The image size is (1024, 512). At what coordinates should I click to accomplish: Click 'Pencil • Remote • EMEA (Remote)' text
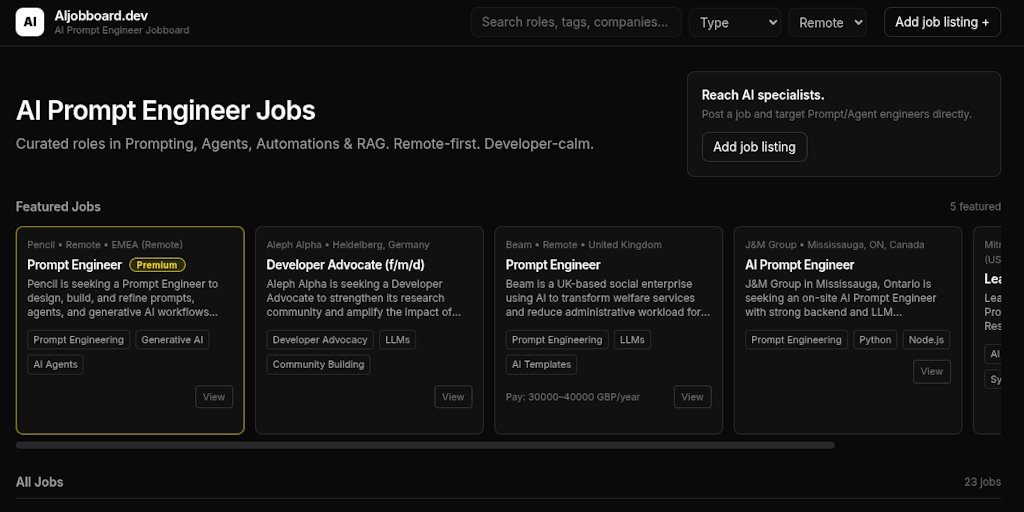pyautogui.click(x=105, y=245)
